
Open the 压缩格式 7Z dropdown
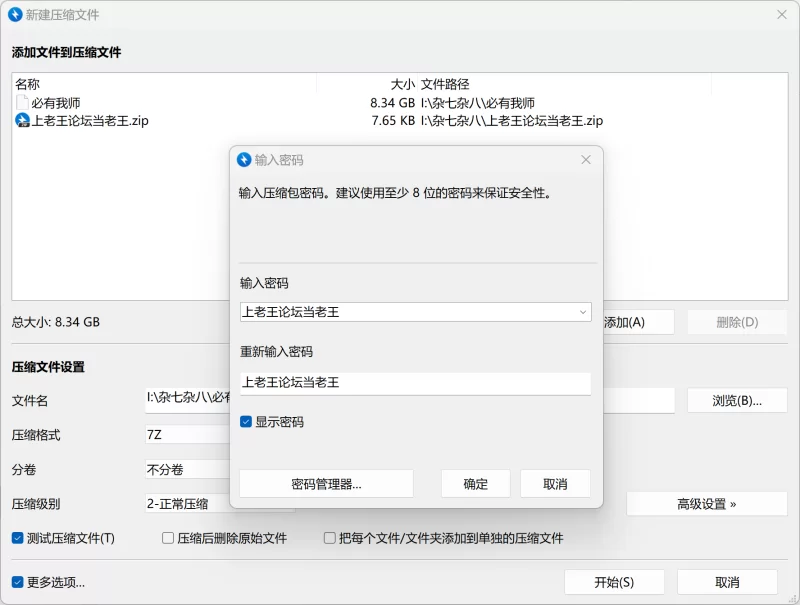pos(188,435)
